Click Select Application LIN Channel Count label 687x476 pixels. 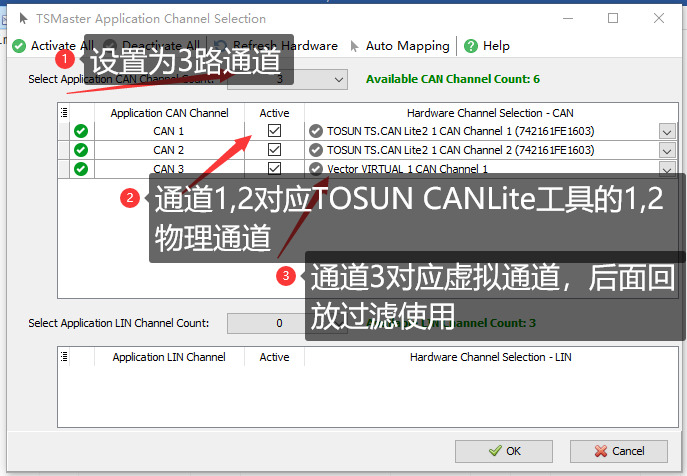[119, 323]
